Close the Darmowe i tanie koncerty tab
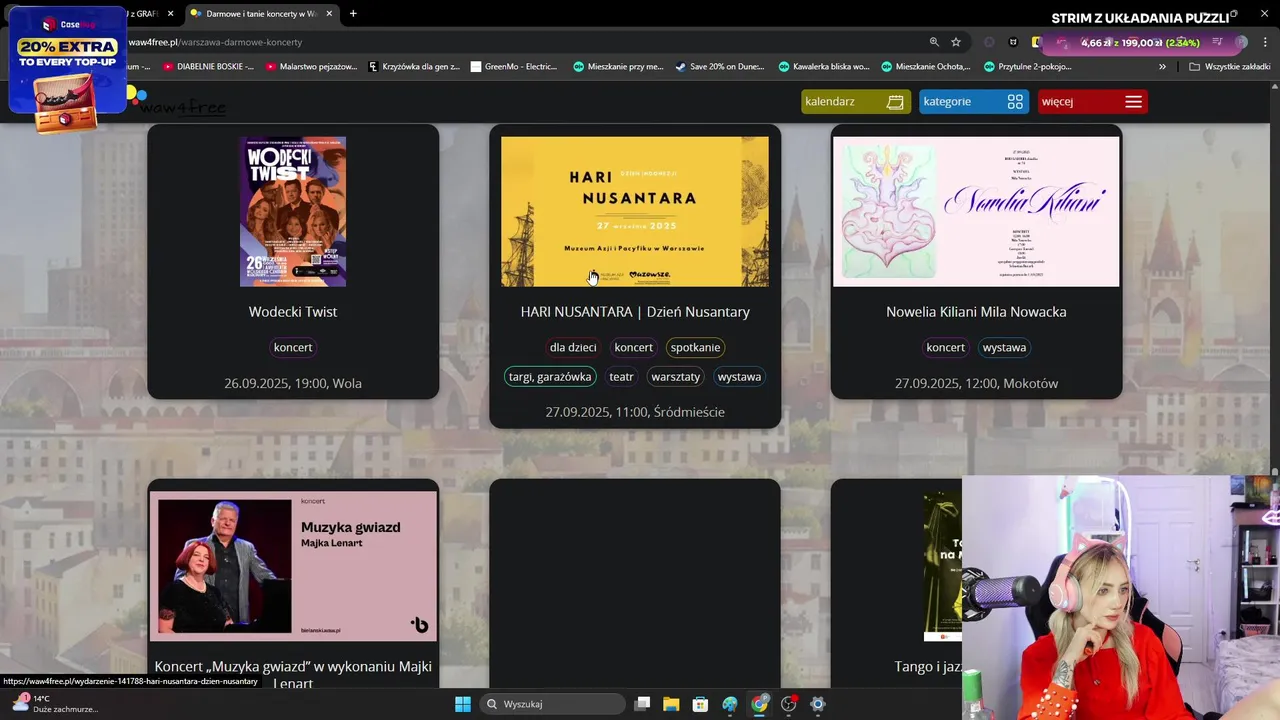Screen dimensions: 1280x720 tap(329, 14)
